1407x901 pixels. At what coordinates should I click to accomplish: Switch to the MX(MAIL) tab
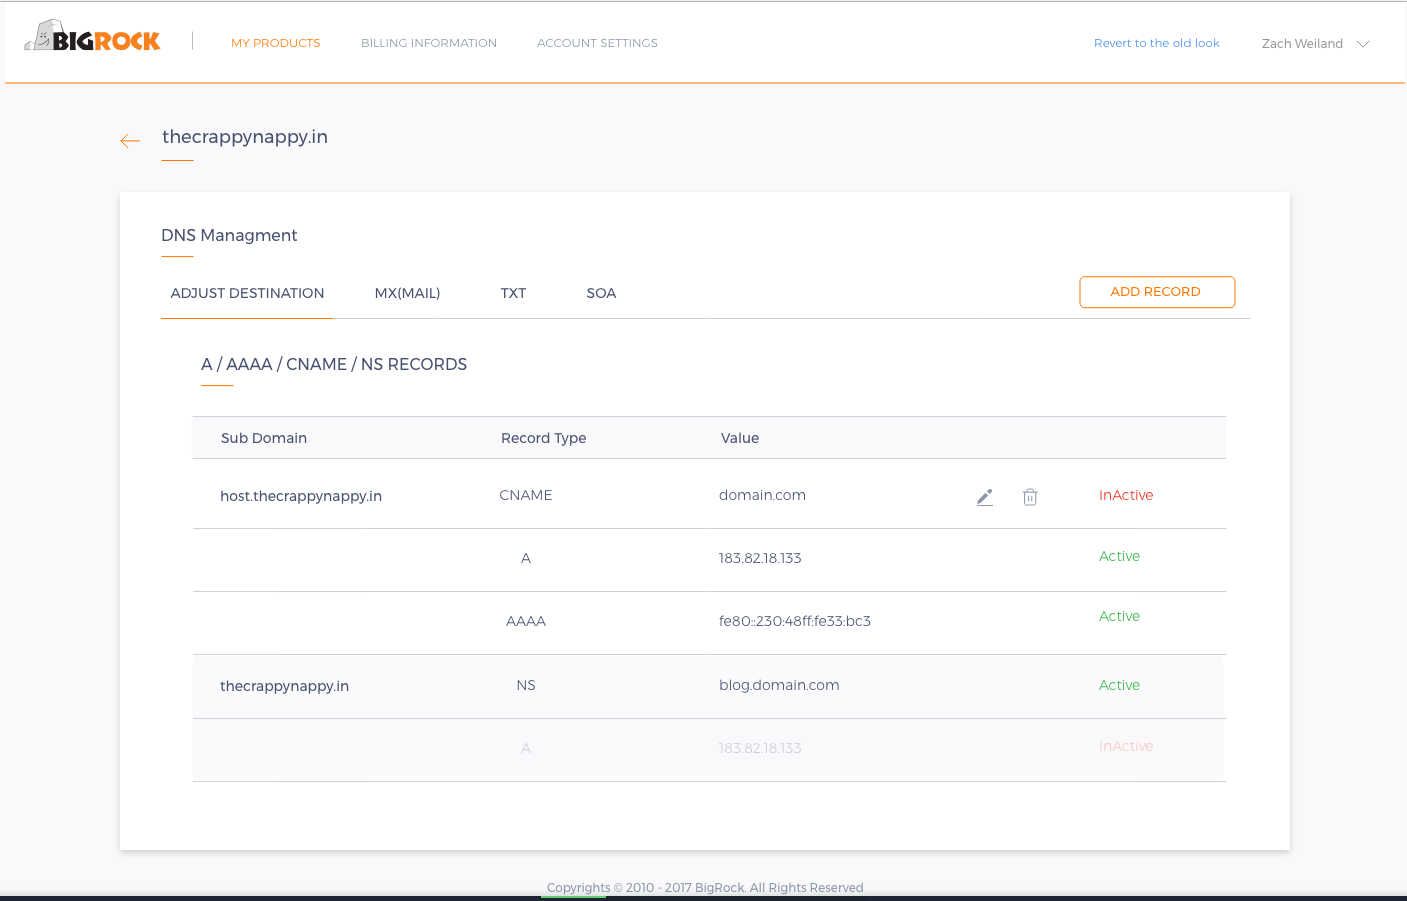(407, 293)
